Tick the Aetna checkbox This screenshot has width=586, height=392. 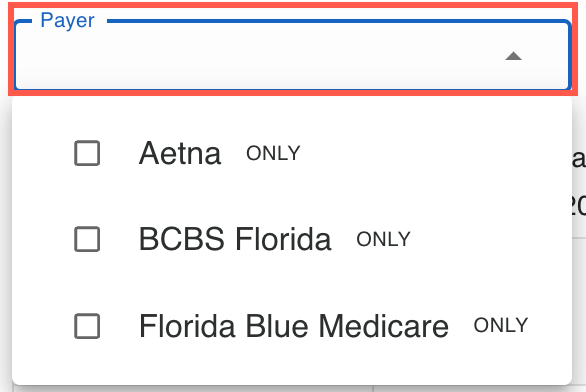coord(87,153)
